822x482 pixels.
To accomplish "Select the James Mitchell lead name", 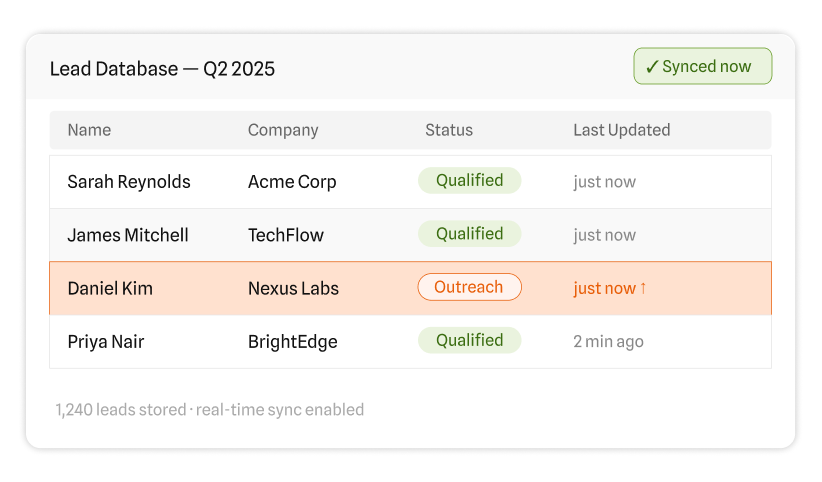I will 128,235.
